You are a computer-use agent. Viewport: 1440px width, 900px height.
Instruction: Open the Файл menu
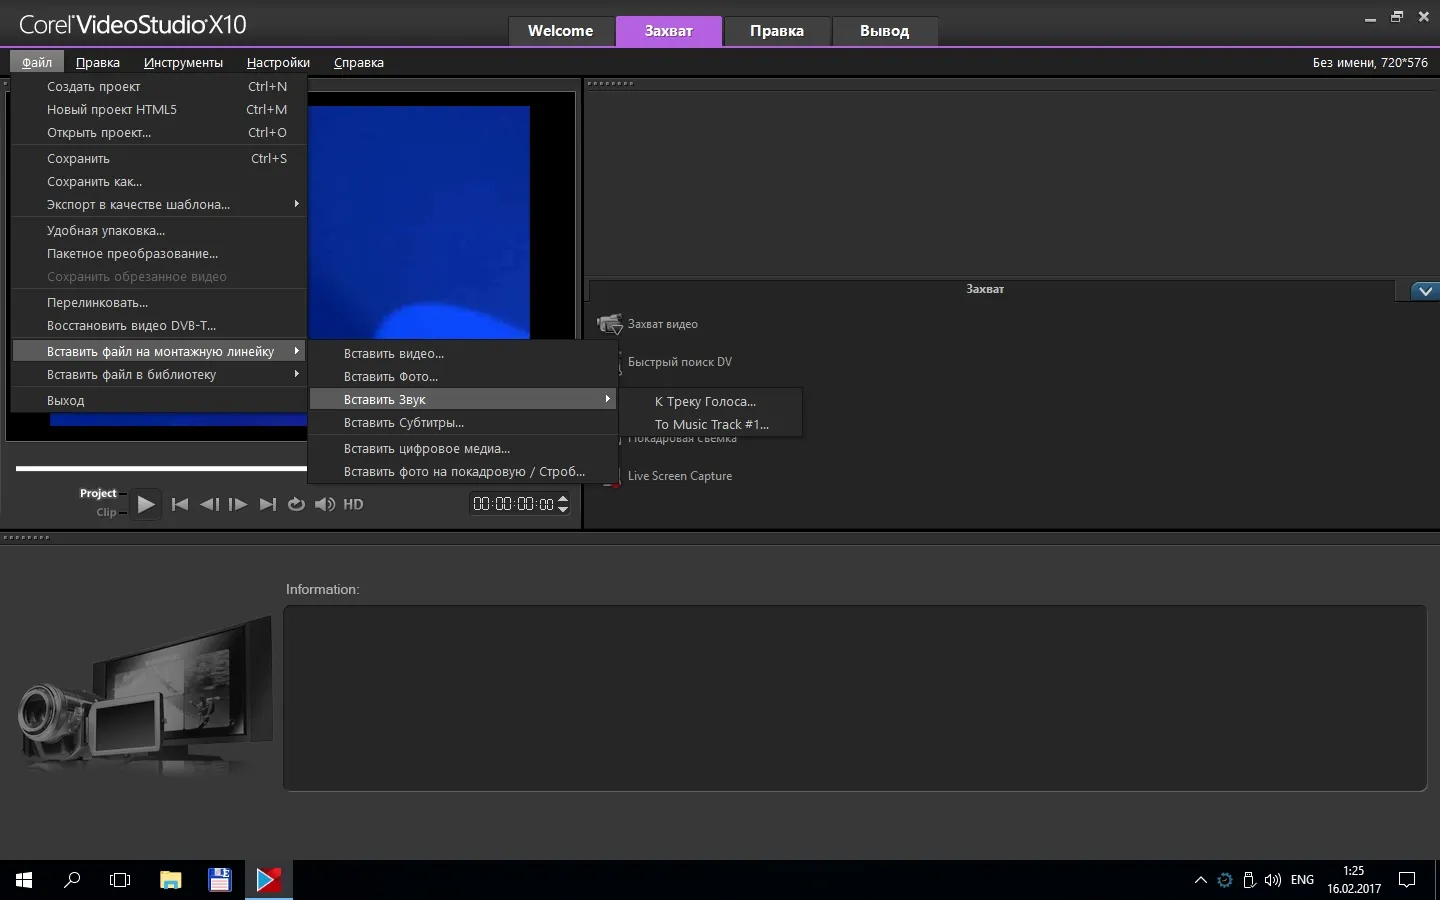(x=37, y=62)
